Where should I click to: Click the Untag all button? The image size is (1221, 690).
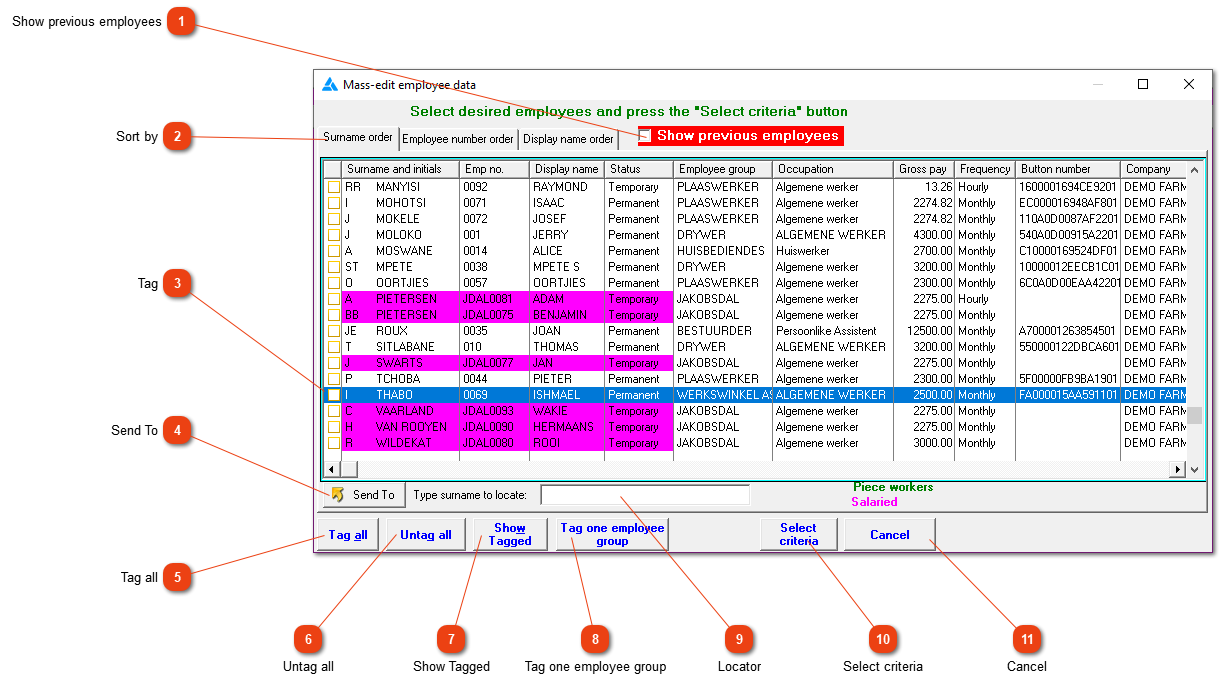pyautogui.click(x=426, y=535)
